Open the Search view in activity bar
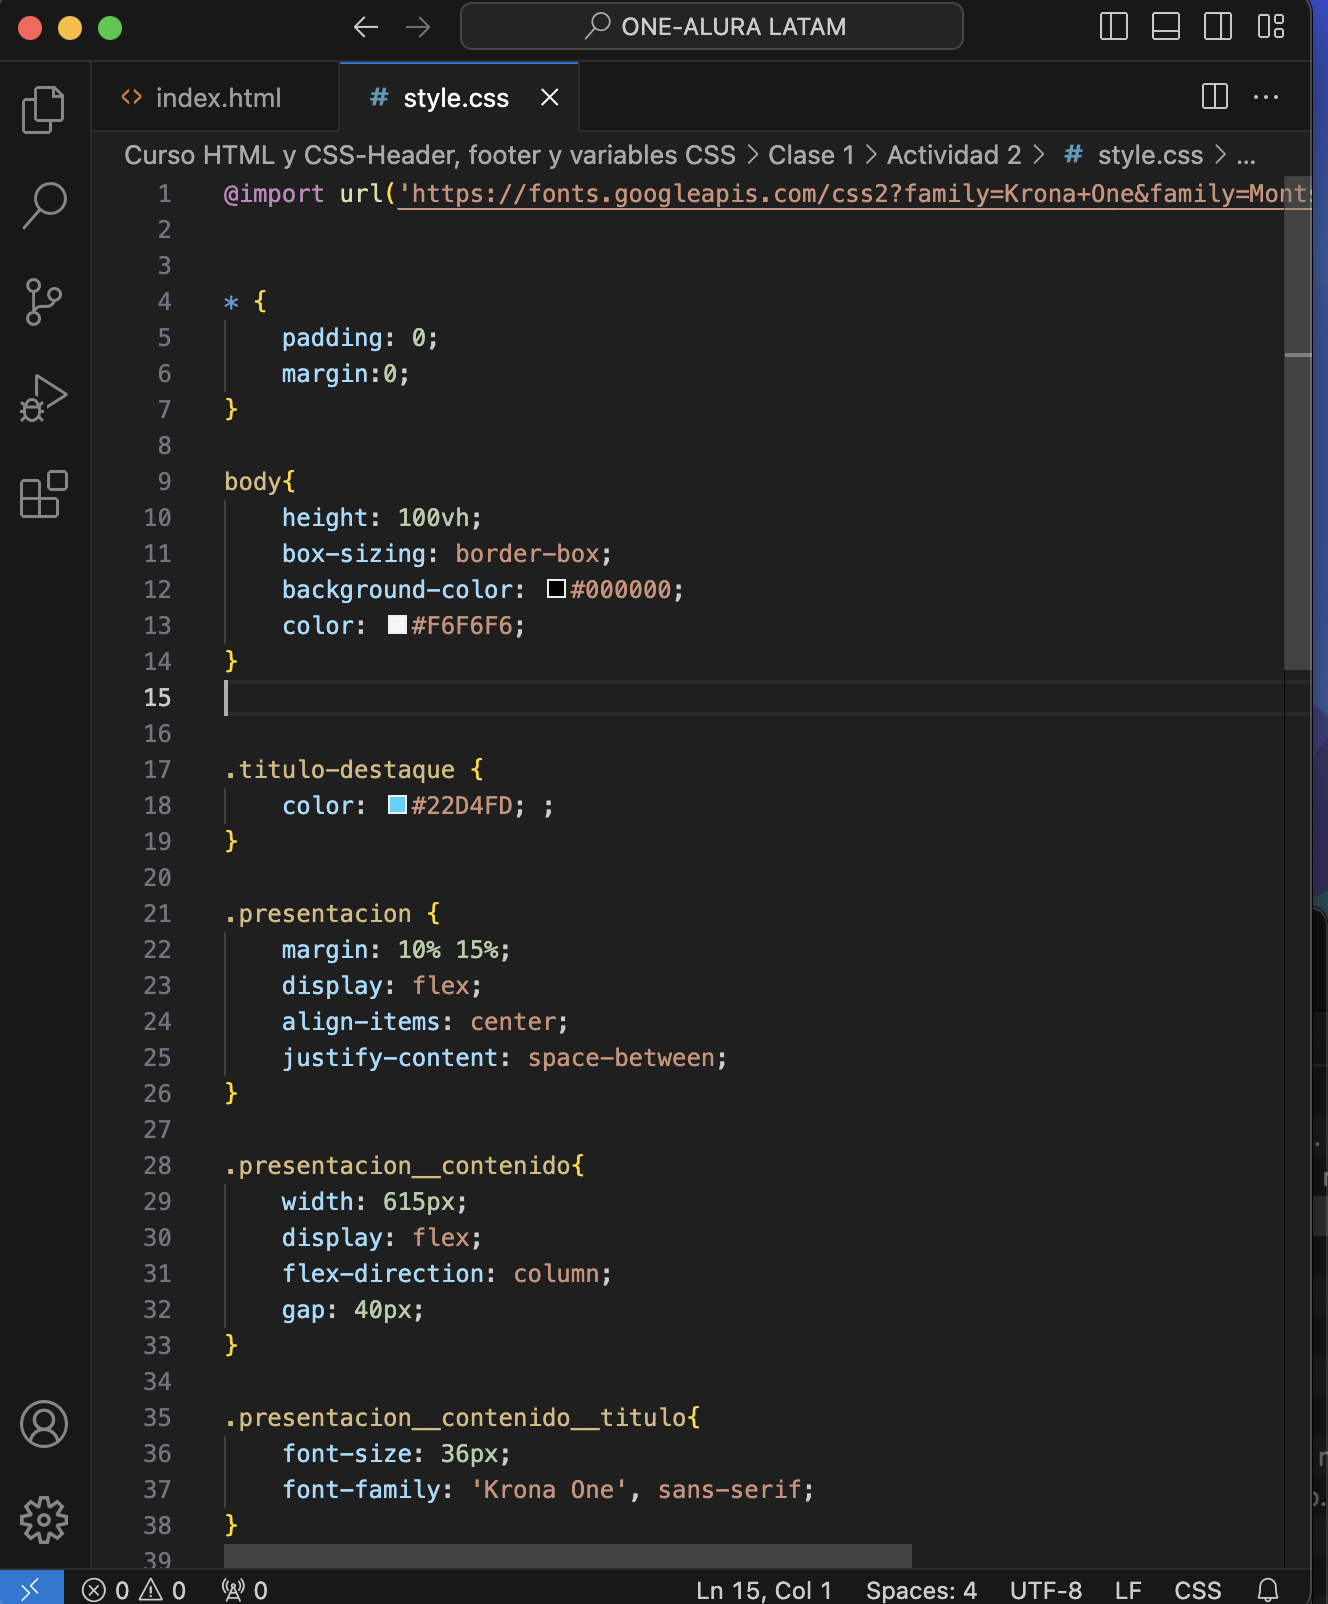This screenshot has height=1604, width=1328. [x=43, y=205]
